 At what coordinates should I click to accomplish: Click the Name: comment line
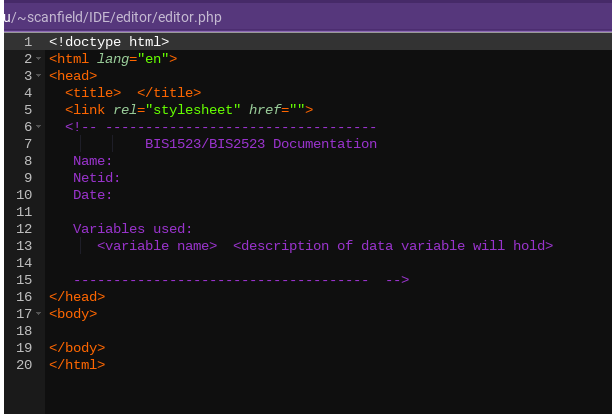pos(93,161)
